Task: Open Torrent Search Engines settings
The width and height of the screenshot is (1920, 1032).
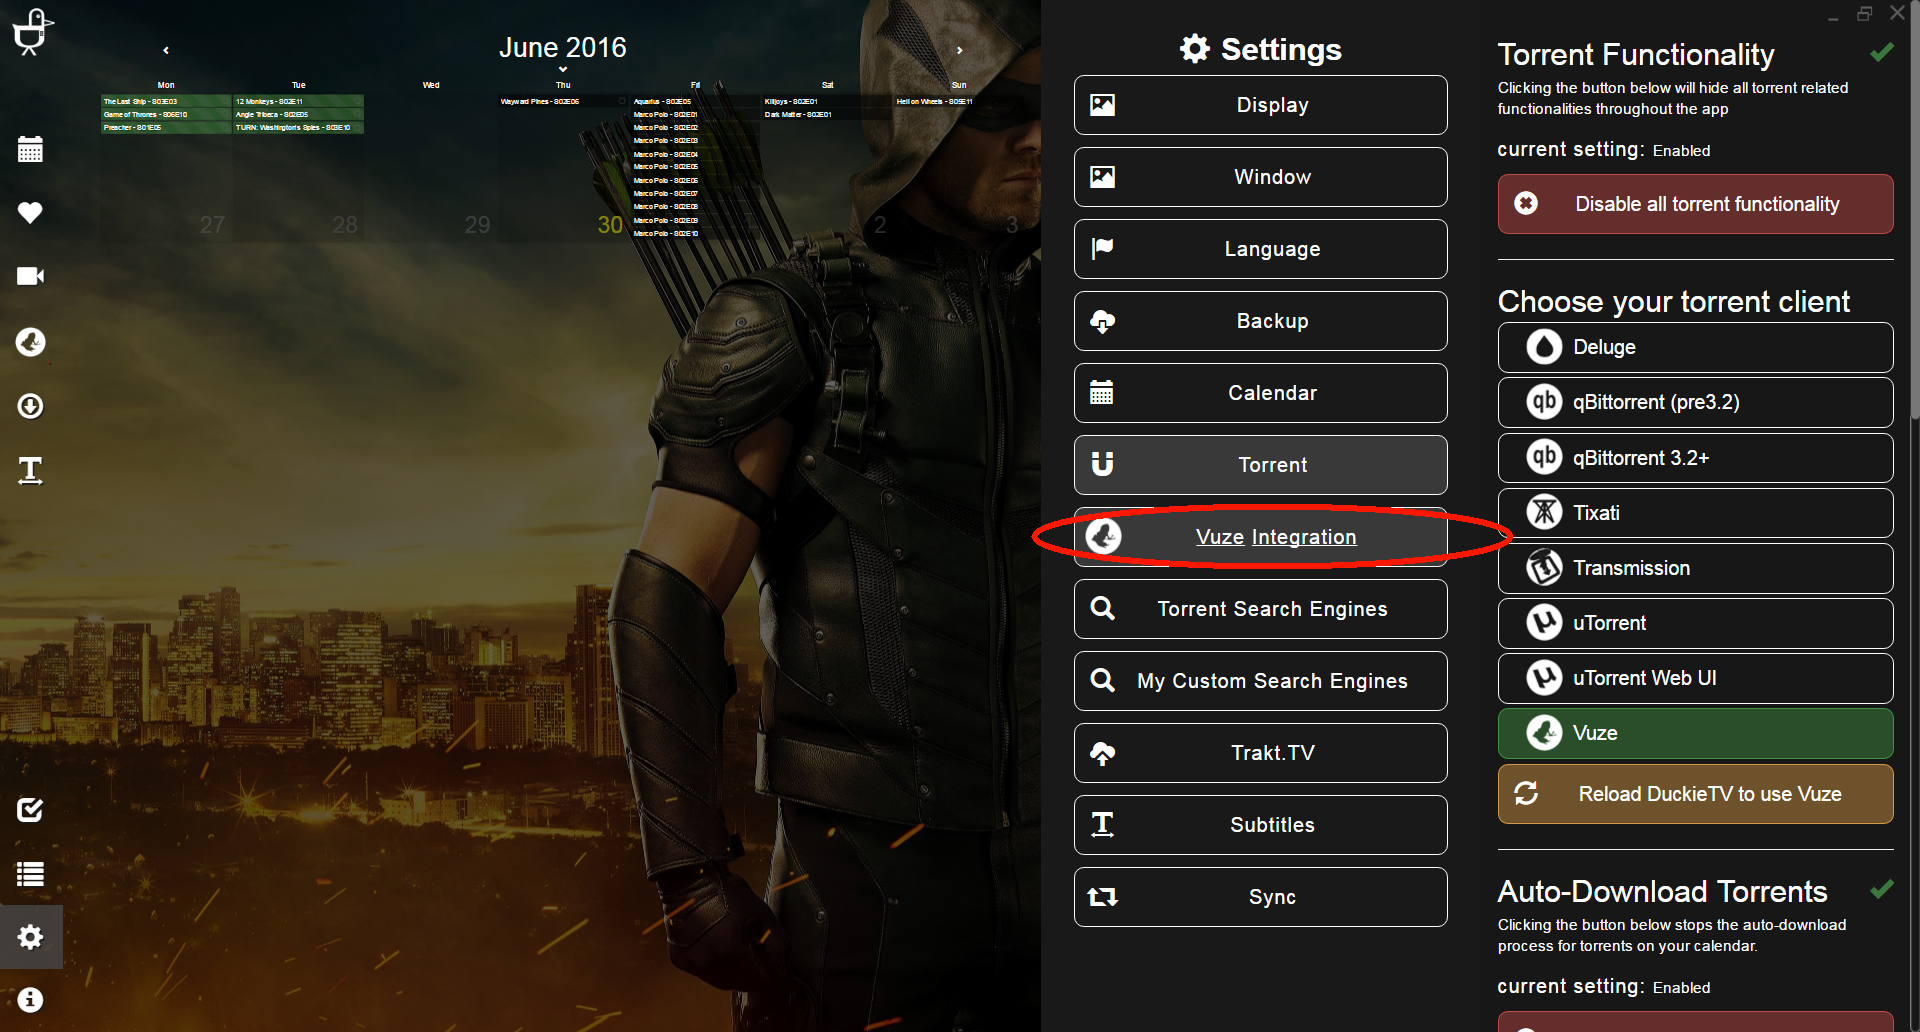Action: (1261, 609)
